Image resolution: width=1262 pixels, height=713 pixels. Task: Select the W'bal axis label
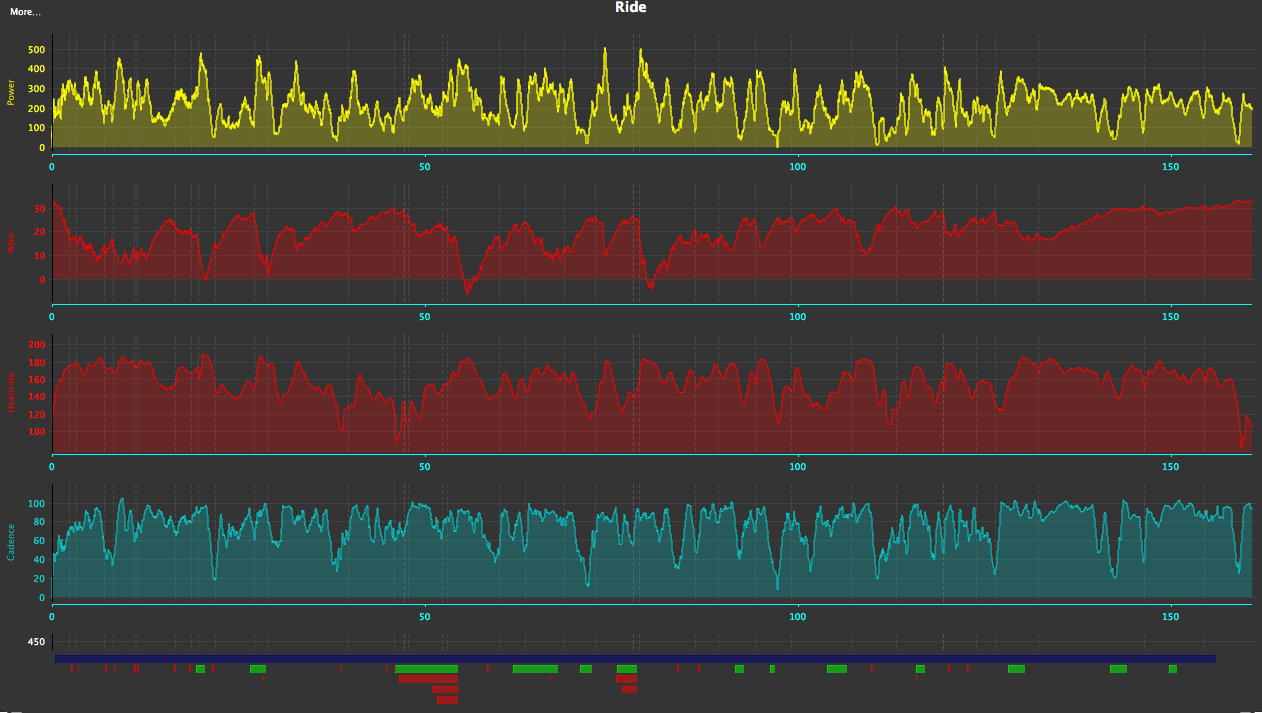(11, 243)
